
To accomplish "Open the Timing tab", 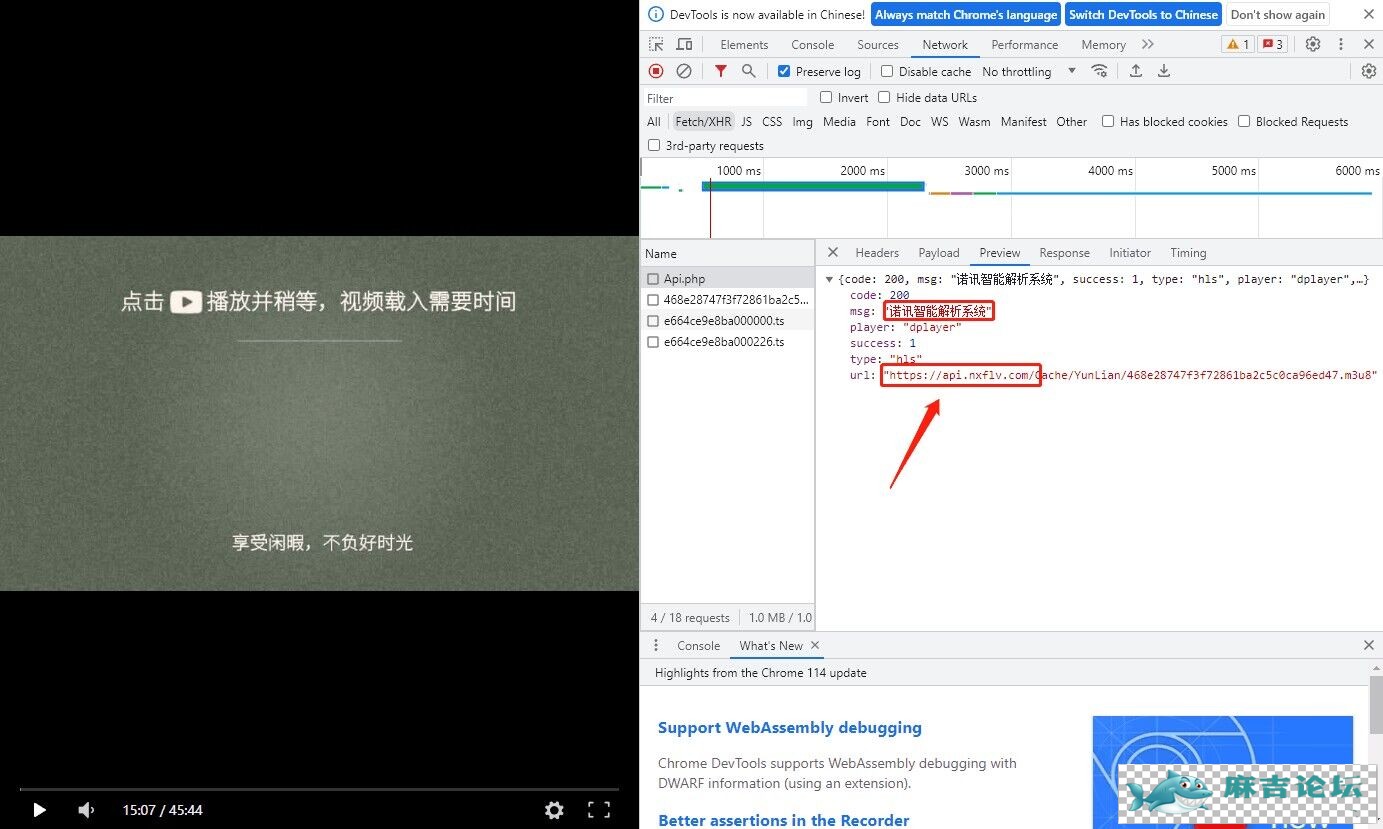I will (x=1188, y=253).
